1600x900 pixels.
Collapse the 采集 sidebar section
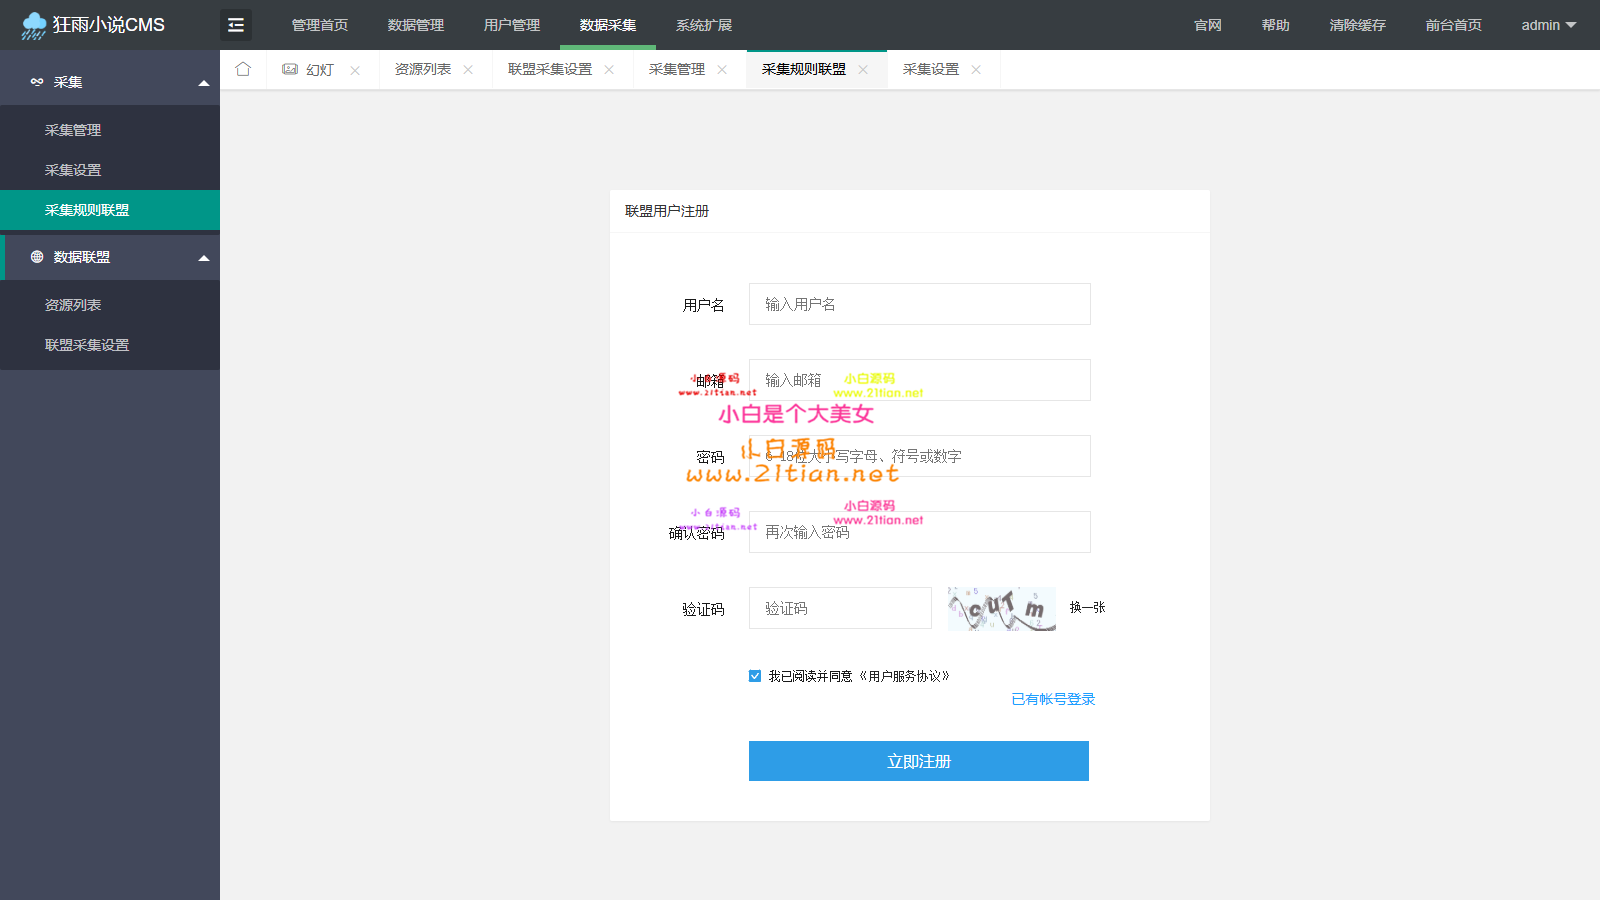[204, 83]
